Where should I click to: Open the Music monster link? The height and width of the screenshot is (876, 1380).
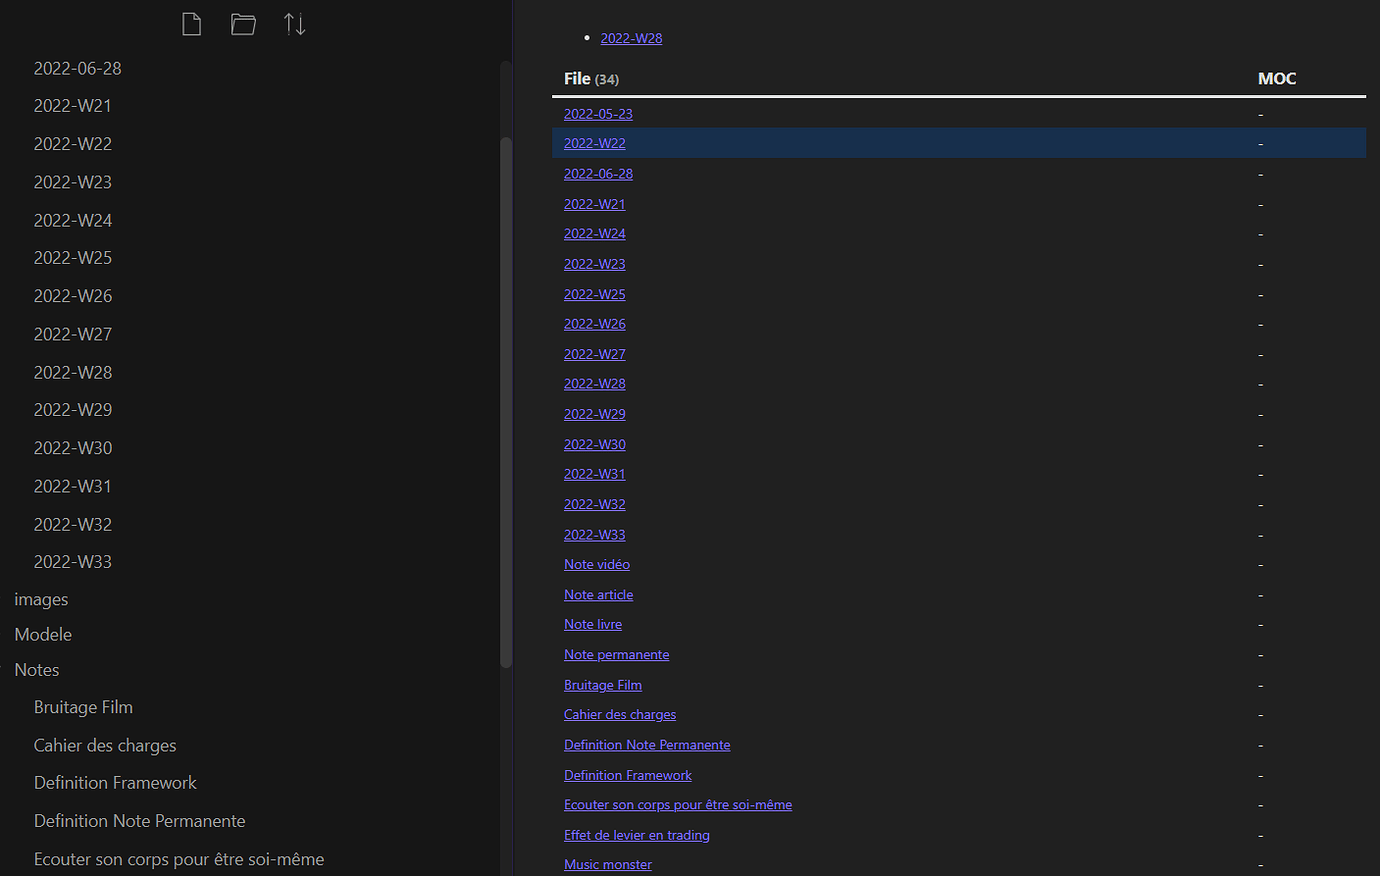click(x=607, y=863)
